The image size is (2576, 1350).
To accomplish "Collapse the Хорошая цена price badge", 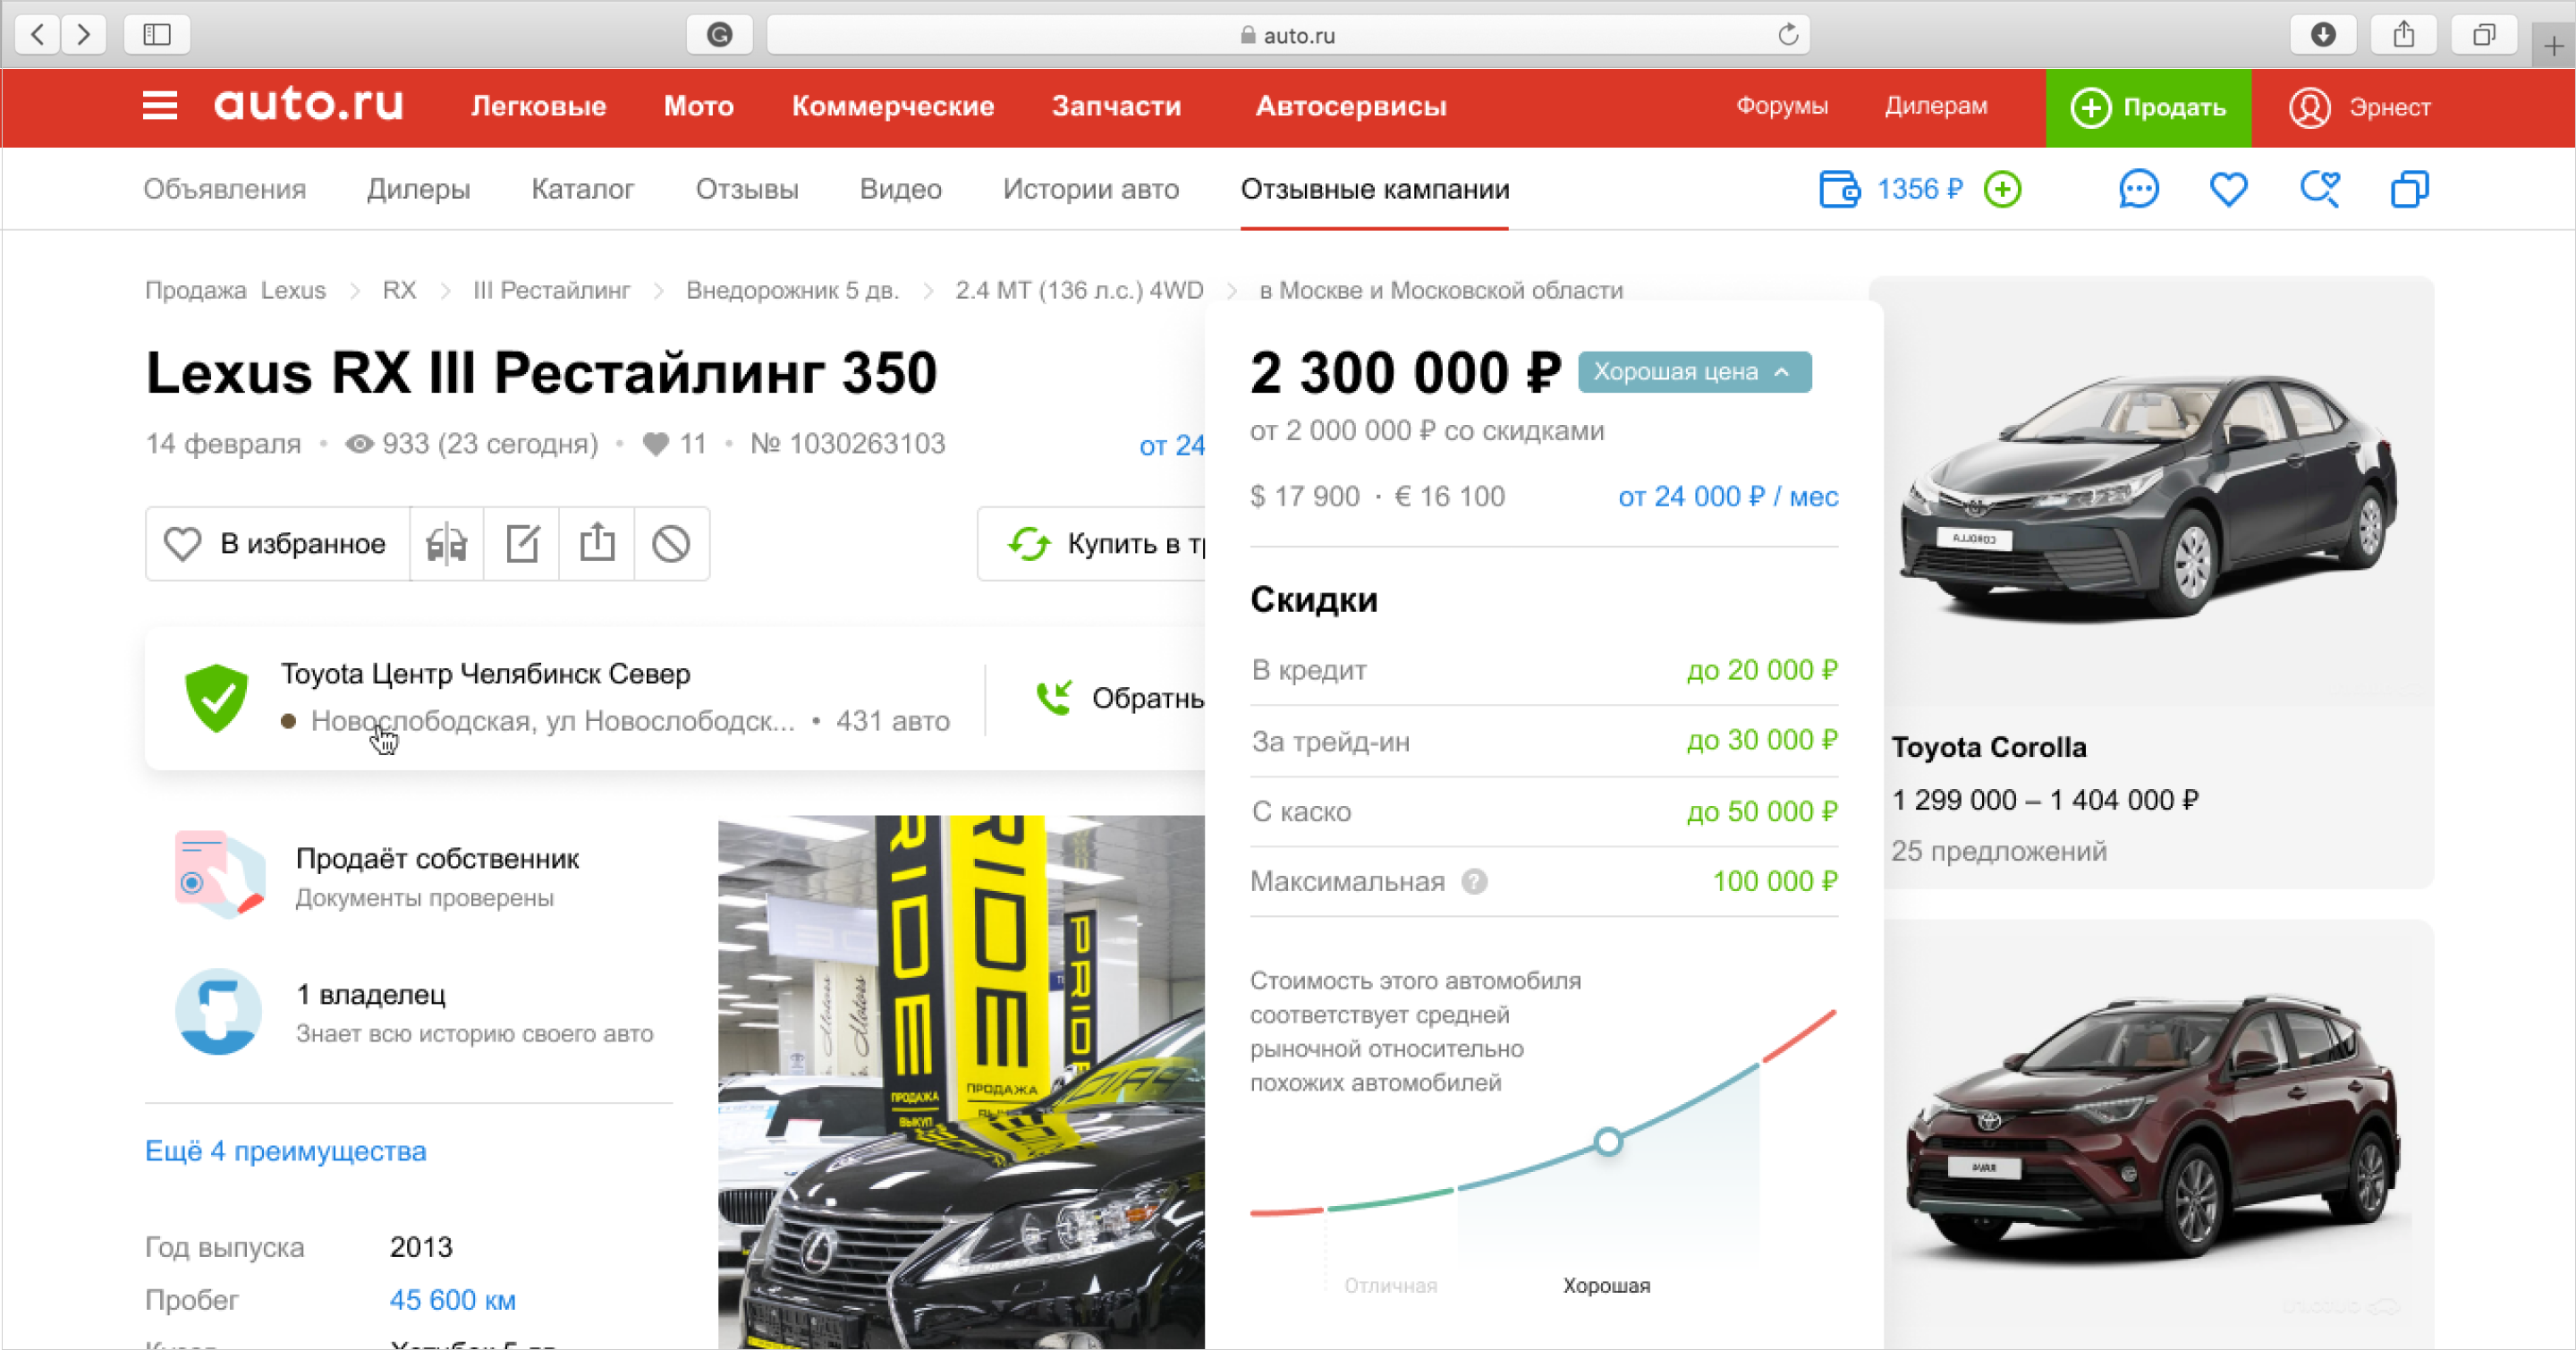I will click(1695, 372).
